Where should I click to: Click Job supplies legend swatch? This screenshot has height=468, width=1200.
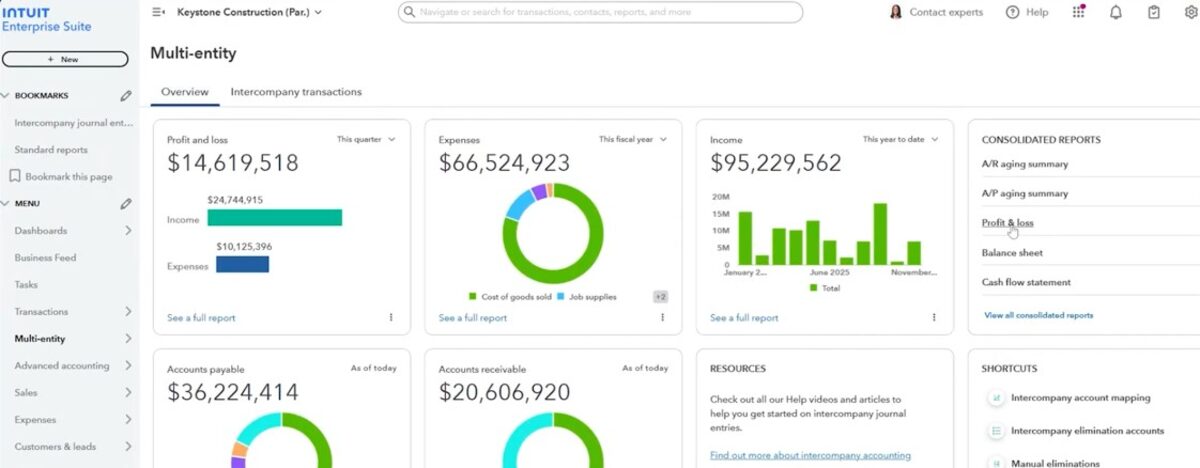(x=560, y=297)
